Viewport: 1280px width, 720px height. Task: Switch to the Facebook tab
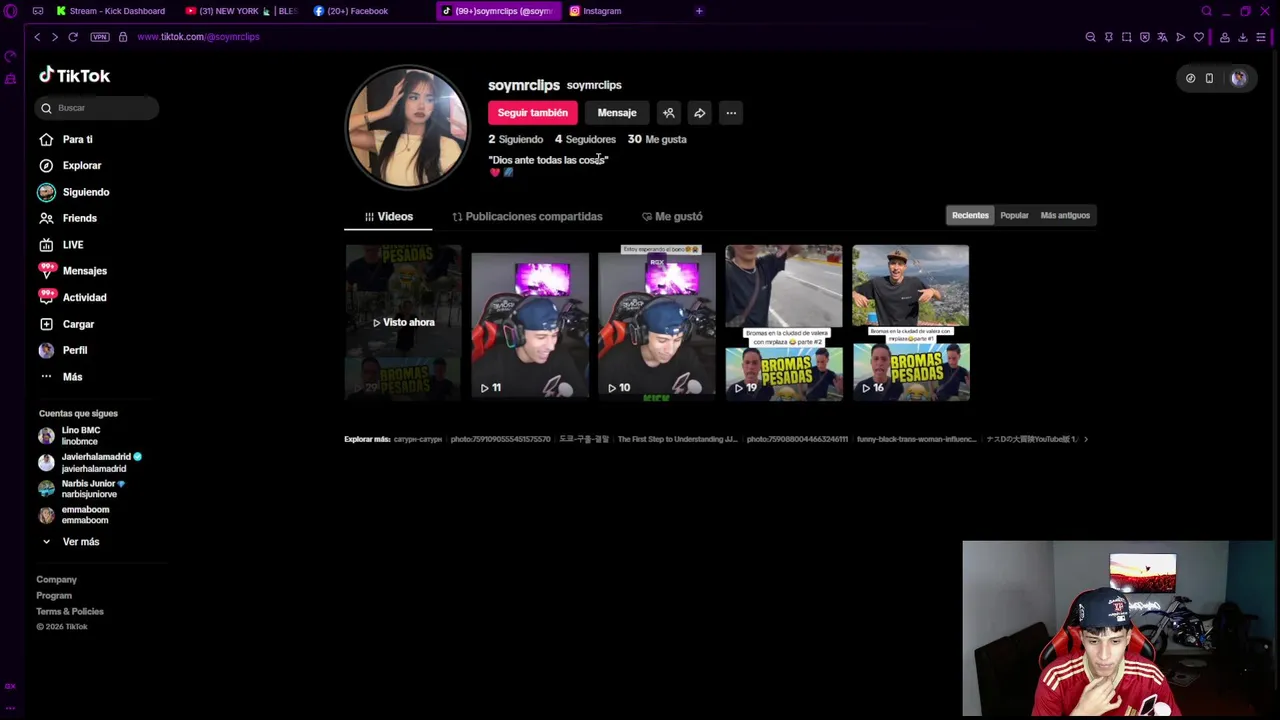coord(352,11)
